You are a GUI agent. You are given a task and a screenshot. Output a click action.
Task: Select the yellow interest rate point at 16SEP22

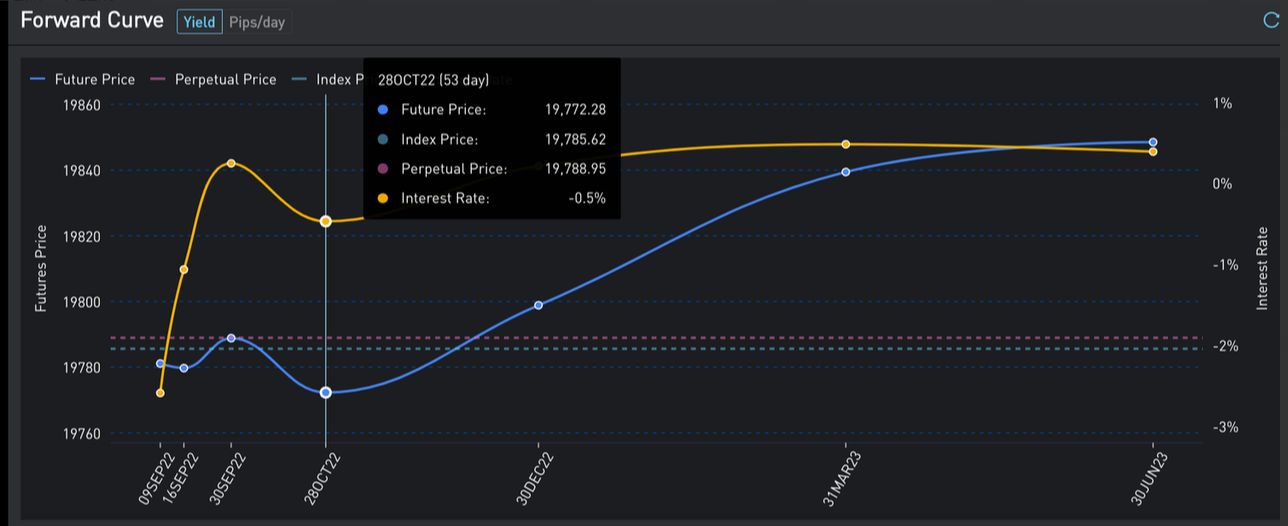coord(184,269)
